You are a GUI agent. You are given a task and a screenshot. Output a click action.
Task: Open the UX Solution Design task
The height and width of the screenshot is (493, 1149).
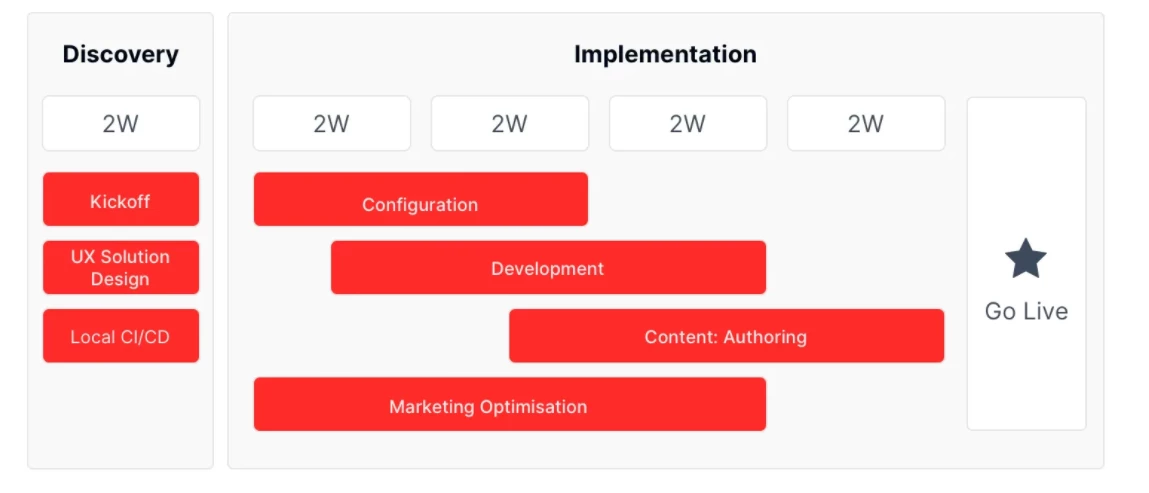click(121, 267)
